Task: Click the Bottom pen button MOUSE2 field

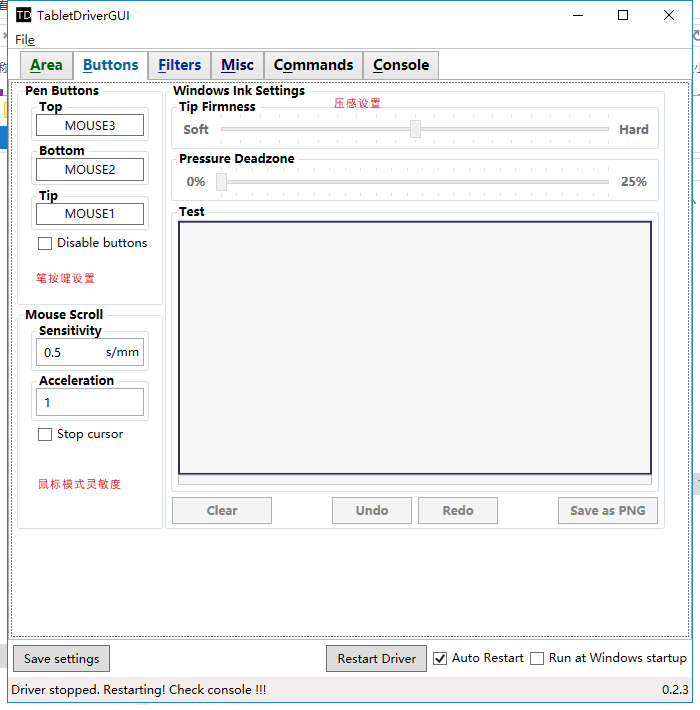Action: [x=90, y=170]
